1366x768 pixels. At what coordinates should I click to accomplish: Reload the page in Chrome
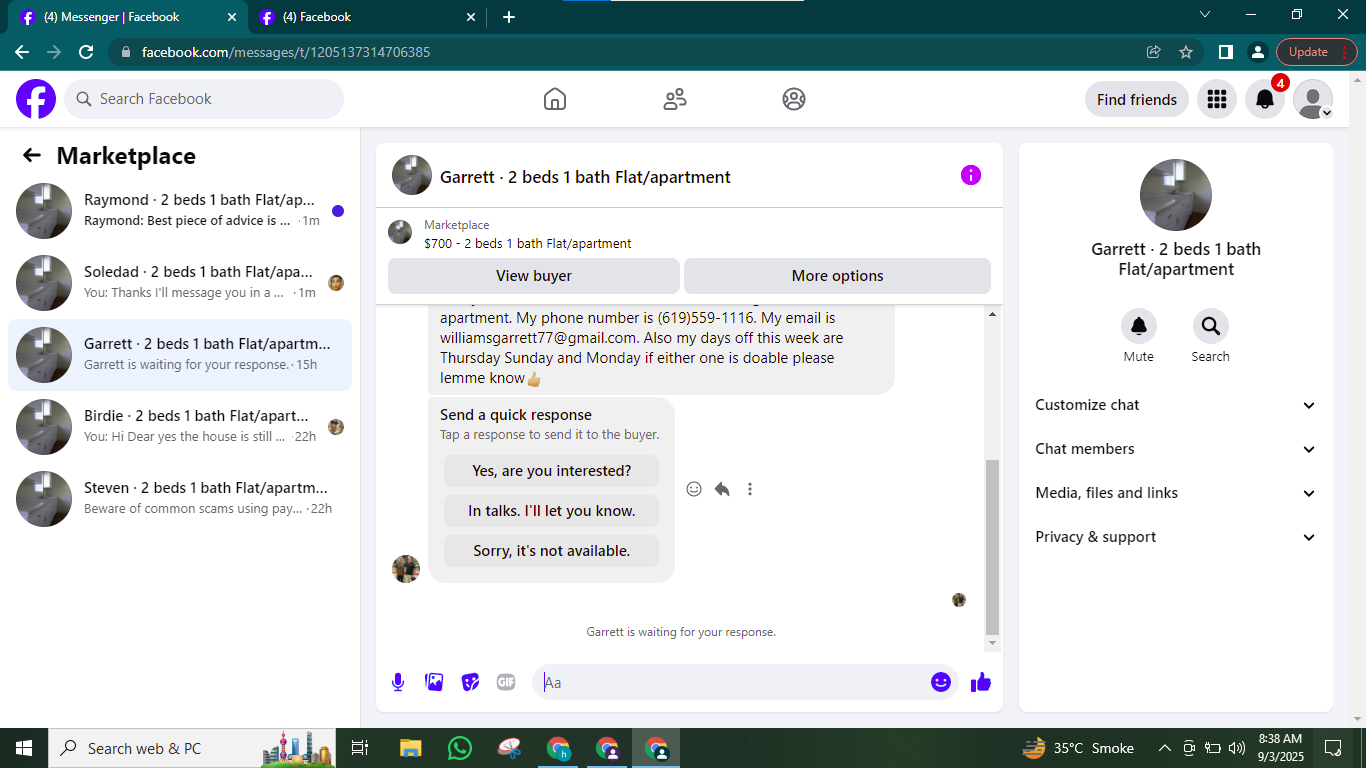86,52
